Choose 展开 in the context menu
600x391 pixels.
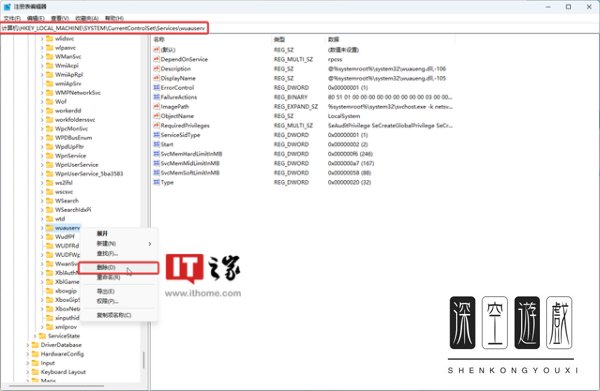pos(119,233)
